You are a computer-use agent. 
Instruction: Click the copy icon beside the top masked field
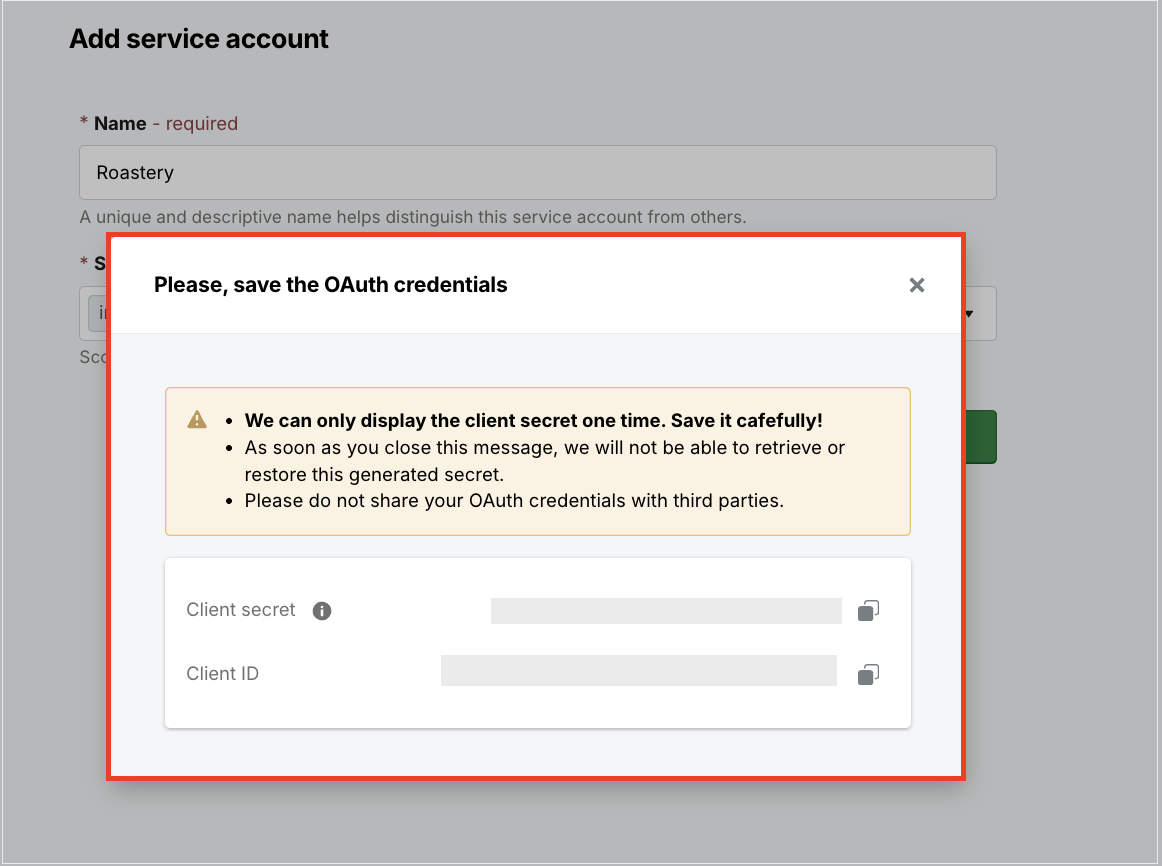tap(868, 611)
